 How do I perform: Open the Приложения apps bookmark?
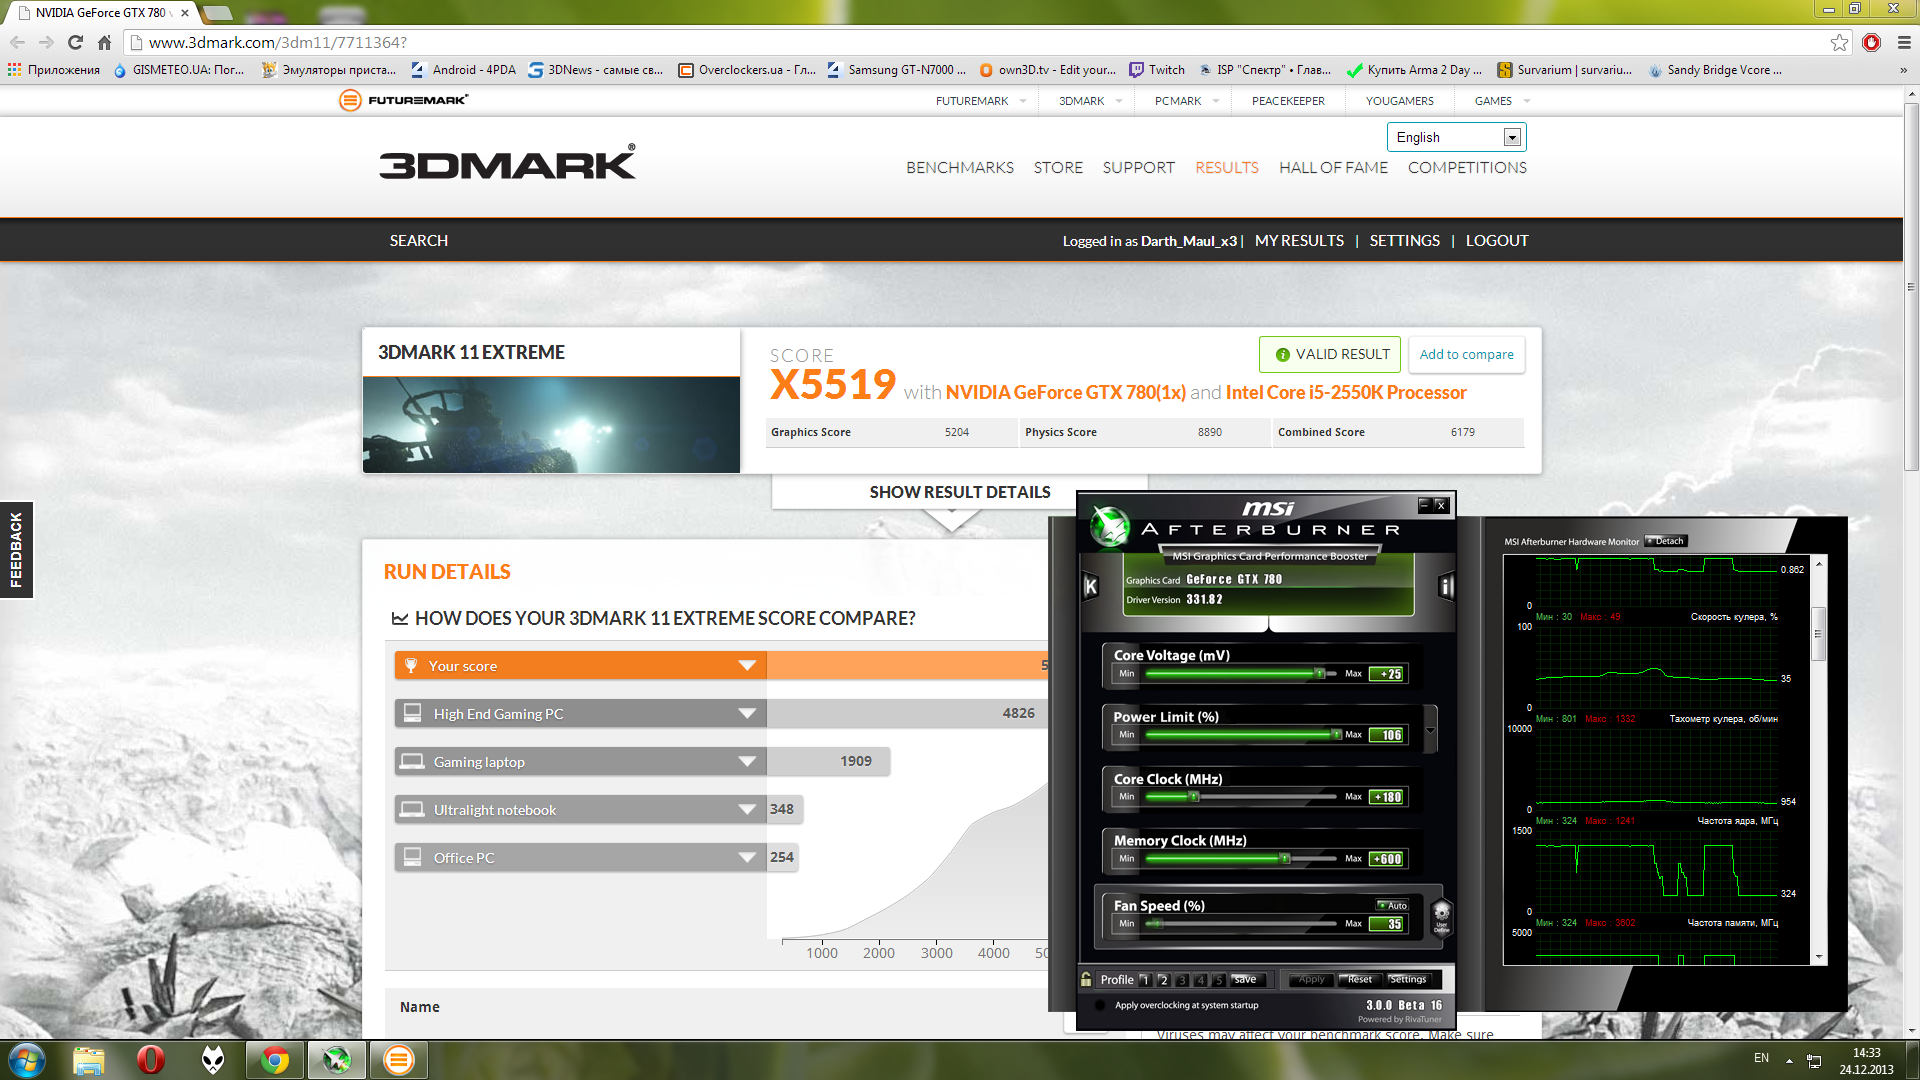[54, 70]
